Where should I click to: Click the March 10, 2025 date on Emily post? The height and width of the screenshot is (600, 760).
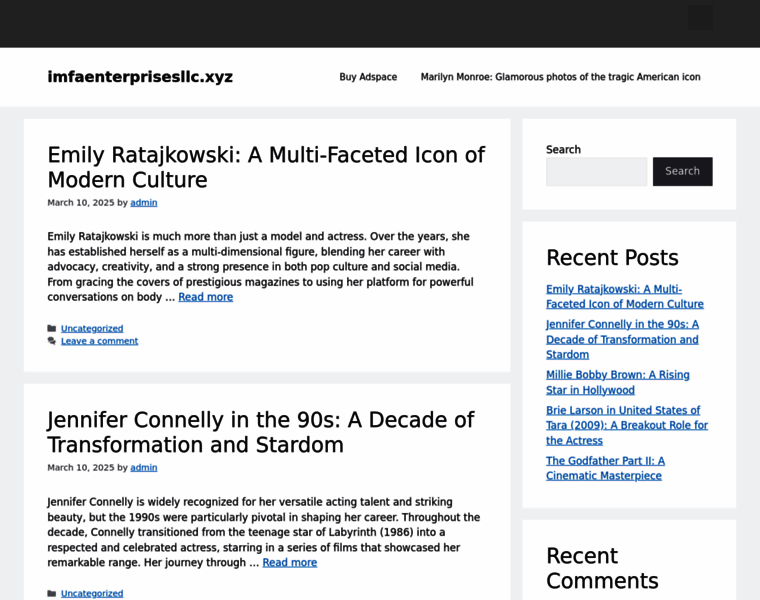tap(81, 203)
